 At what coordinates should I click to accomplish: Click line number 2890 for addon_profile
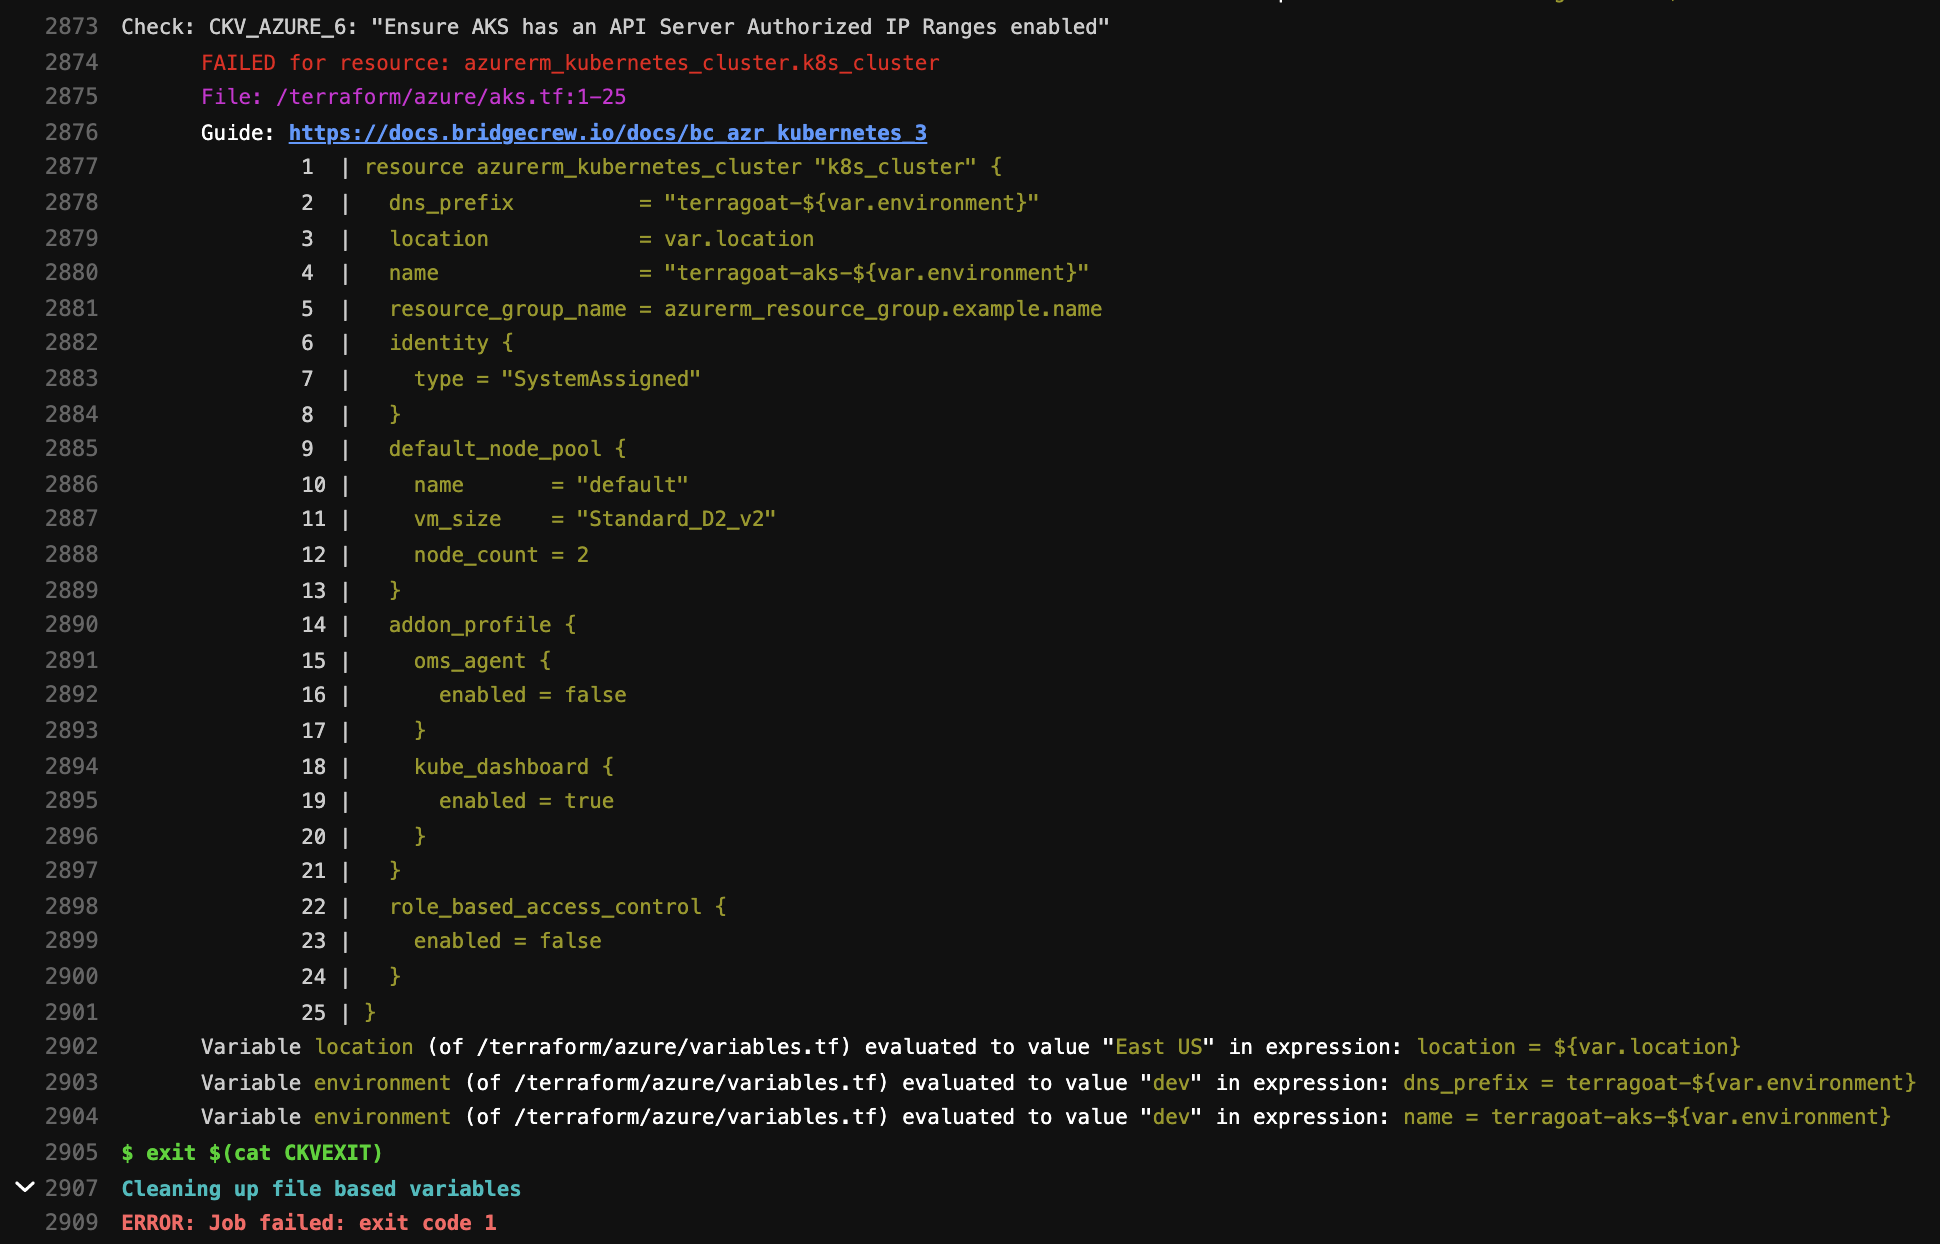coord(71,624)
